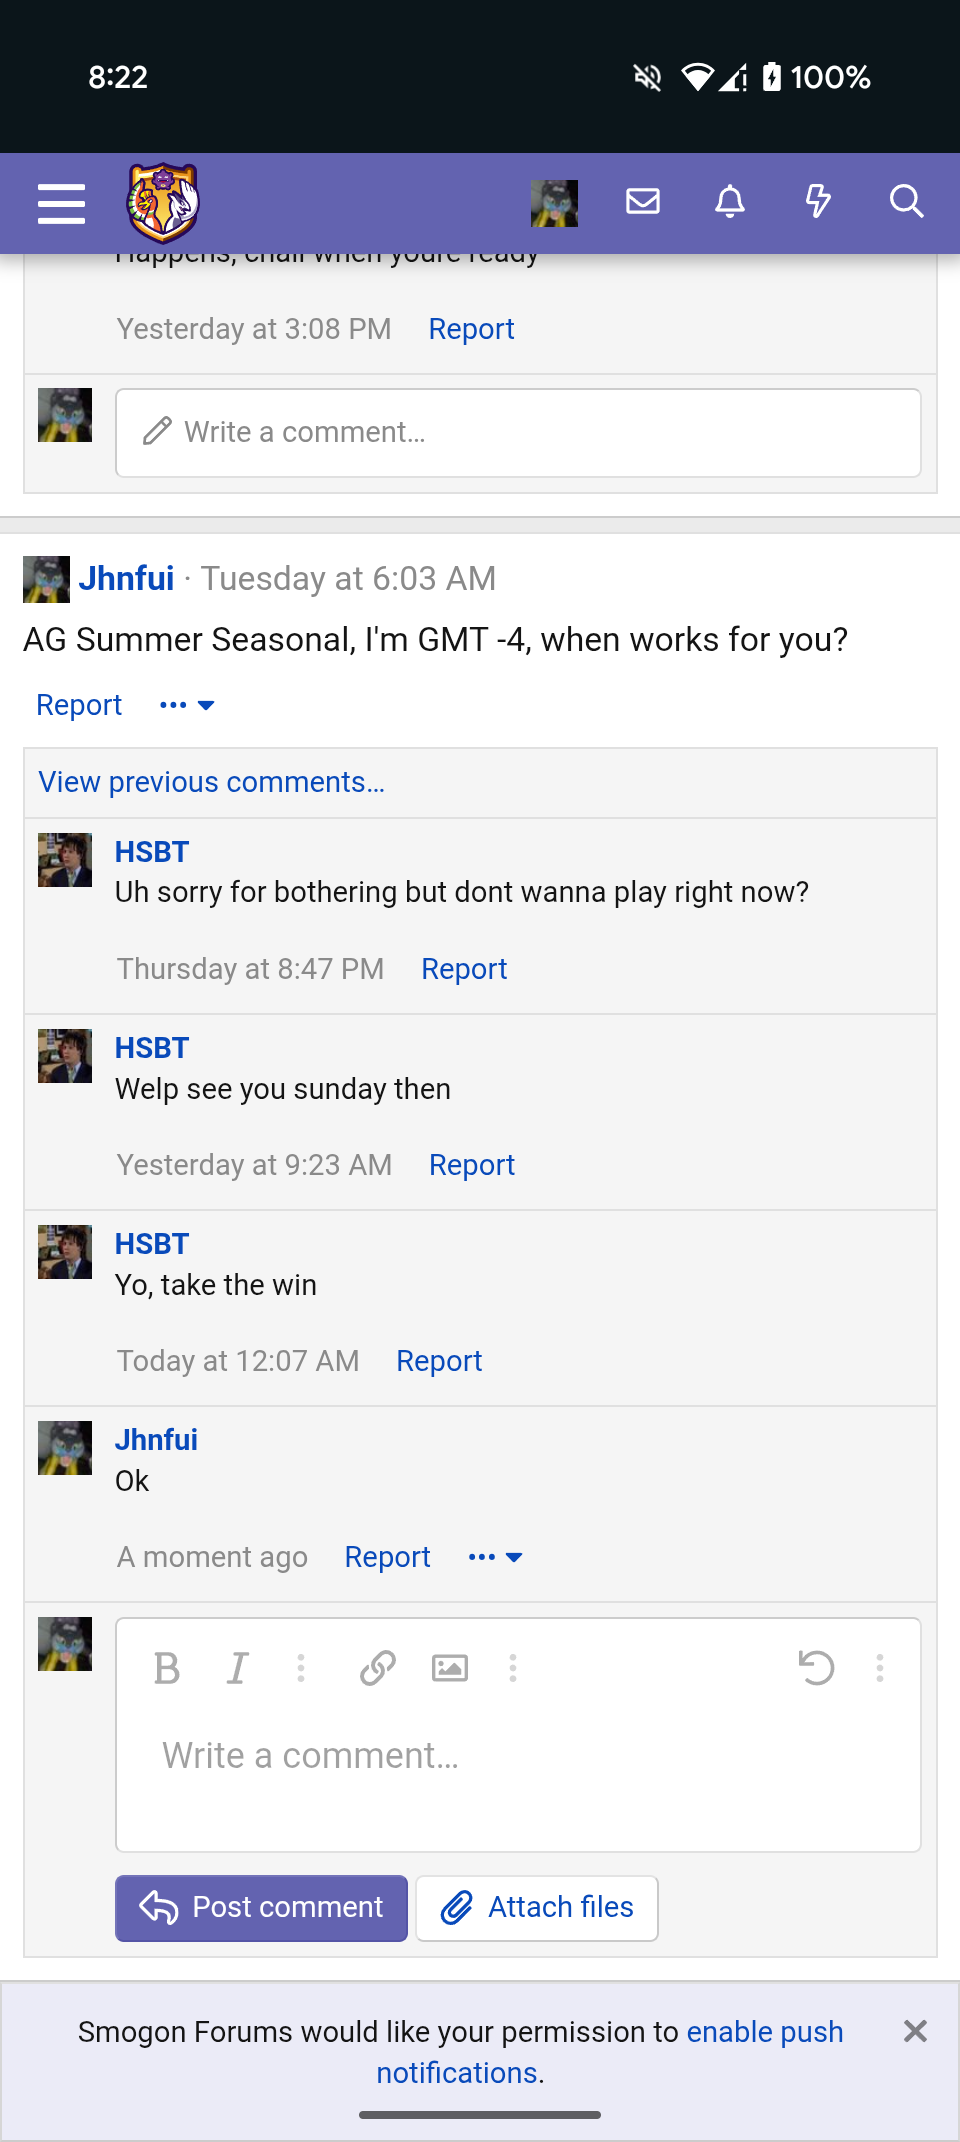Open the text-formatting overflow dots after Italic
960x2142 pixels.
[301, 1668]
